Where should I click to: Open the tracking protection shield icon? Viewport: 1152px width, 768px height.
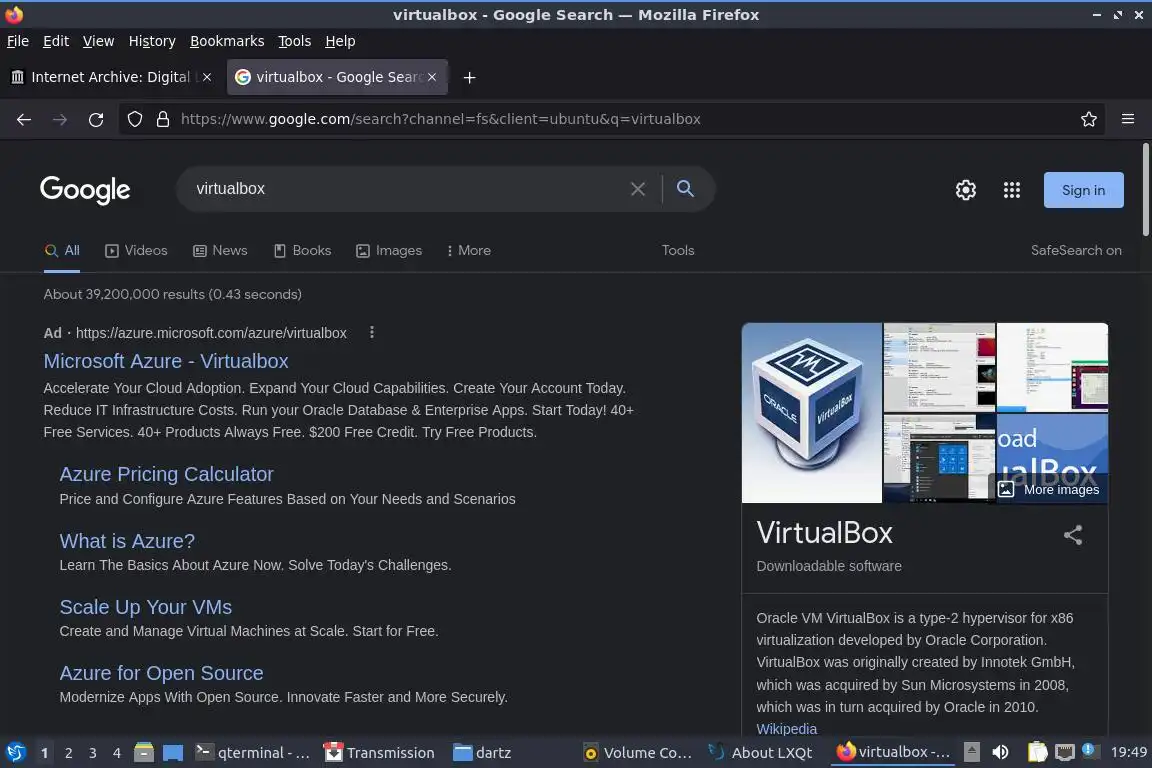[134, 119]
